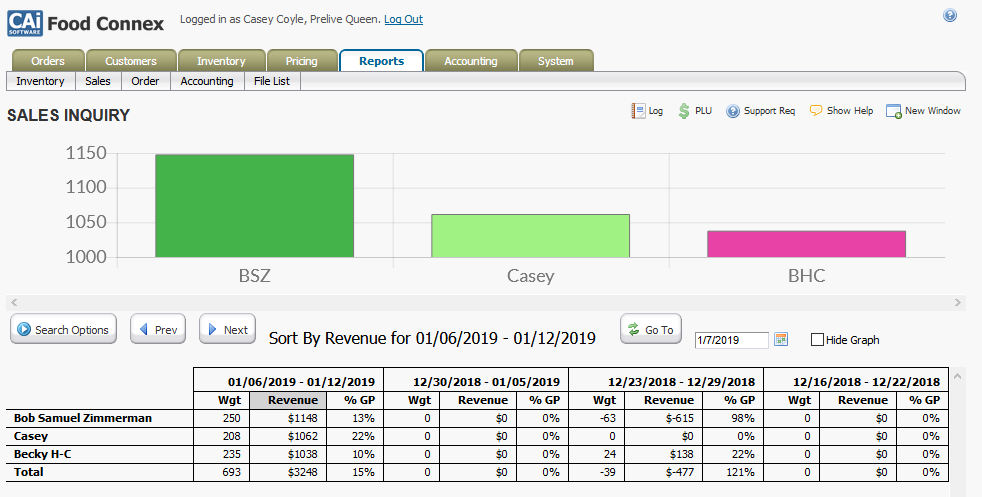This screenshot has width=982, height=497.
Task: Open the File List submenu
Action: tap(272, 81)
